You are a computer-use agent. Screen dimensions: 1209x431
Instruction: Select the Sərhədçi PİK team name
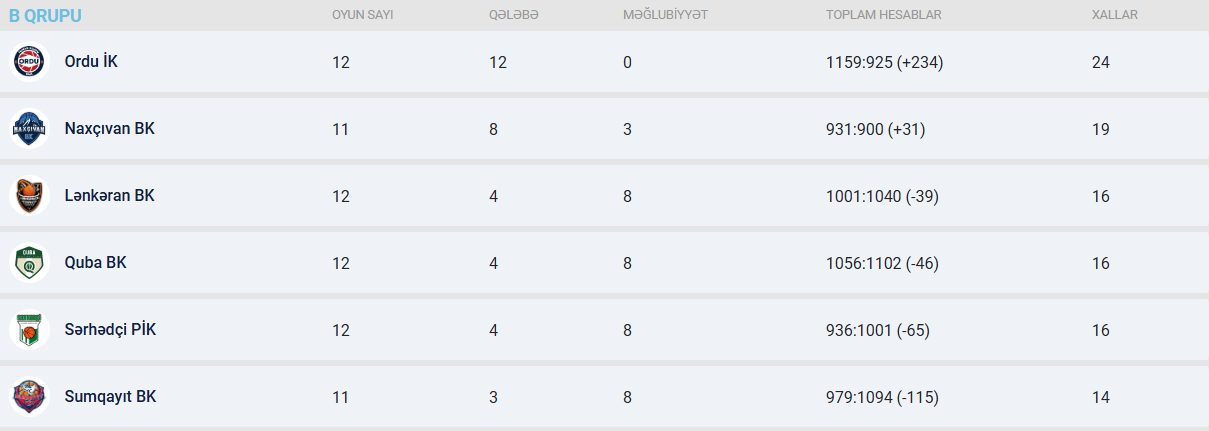(110, 330)
